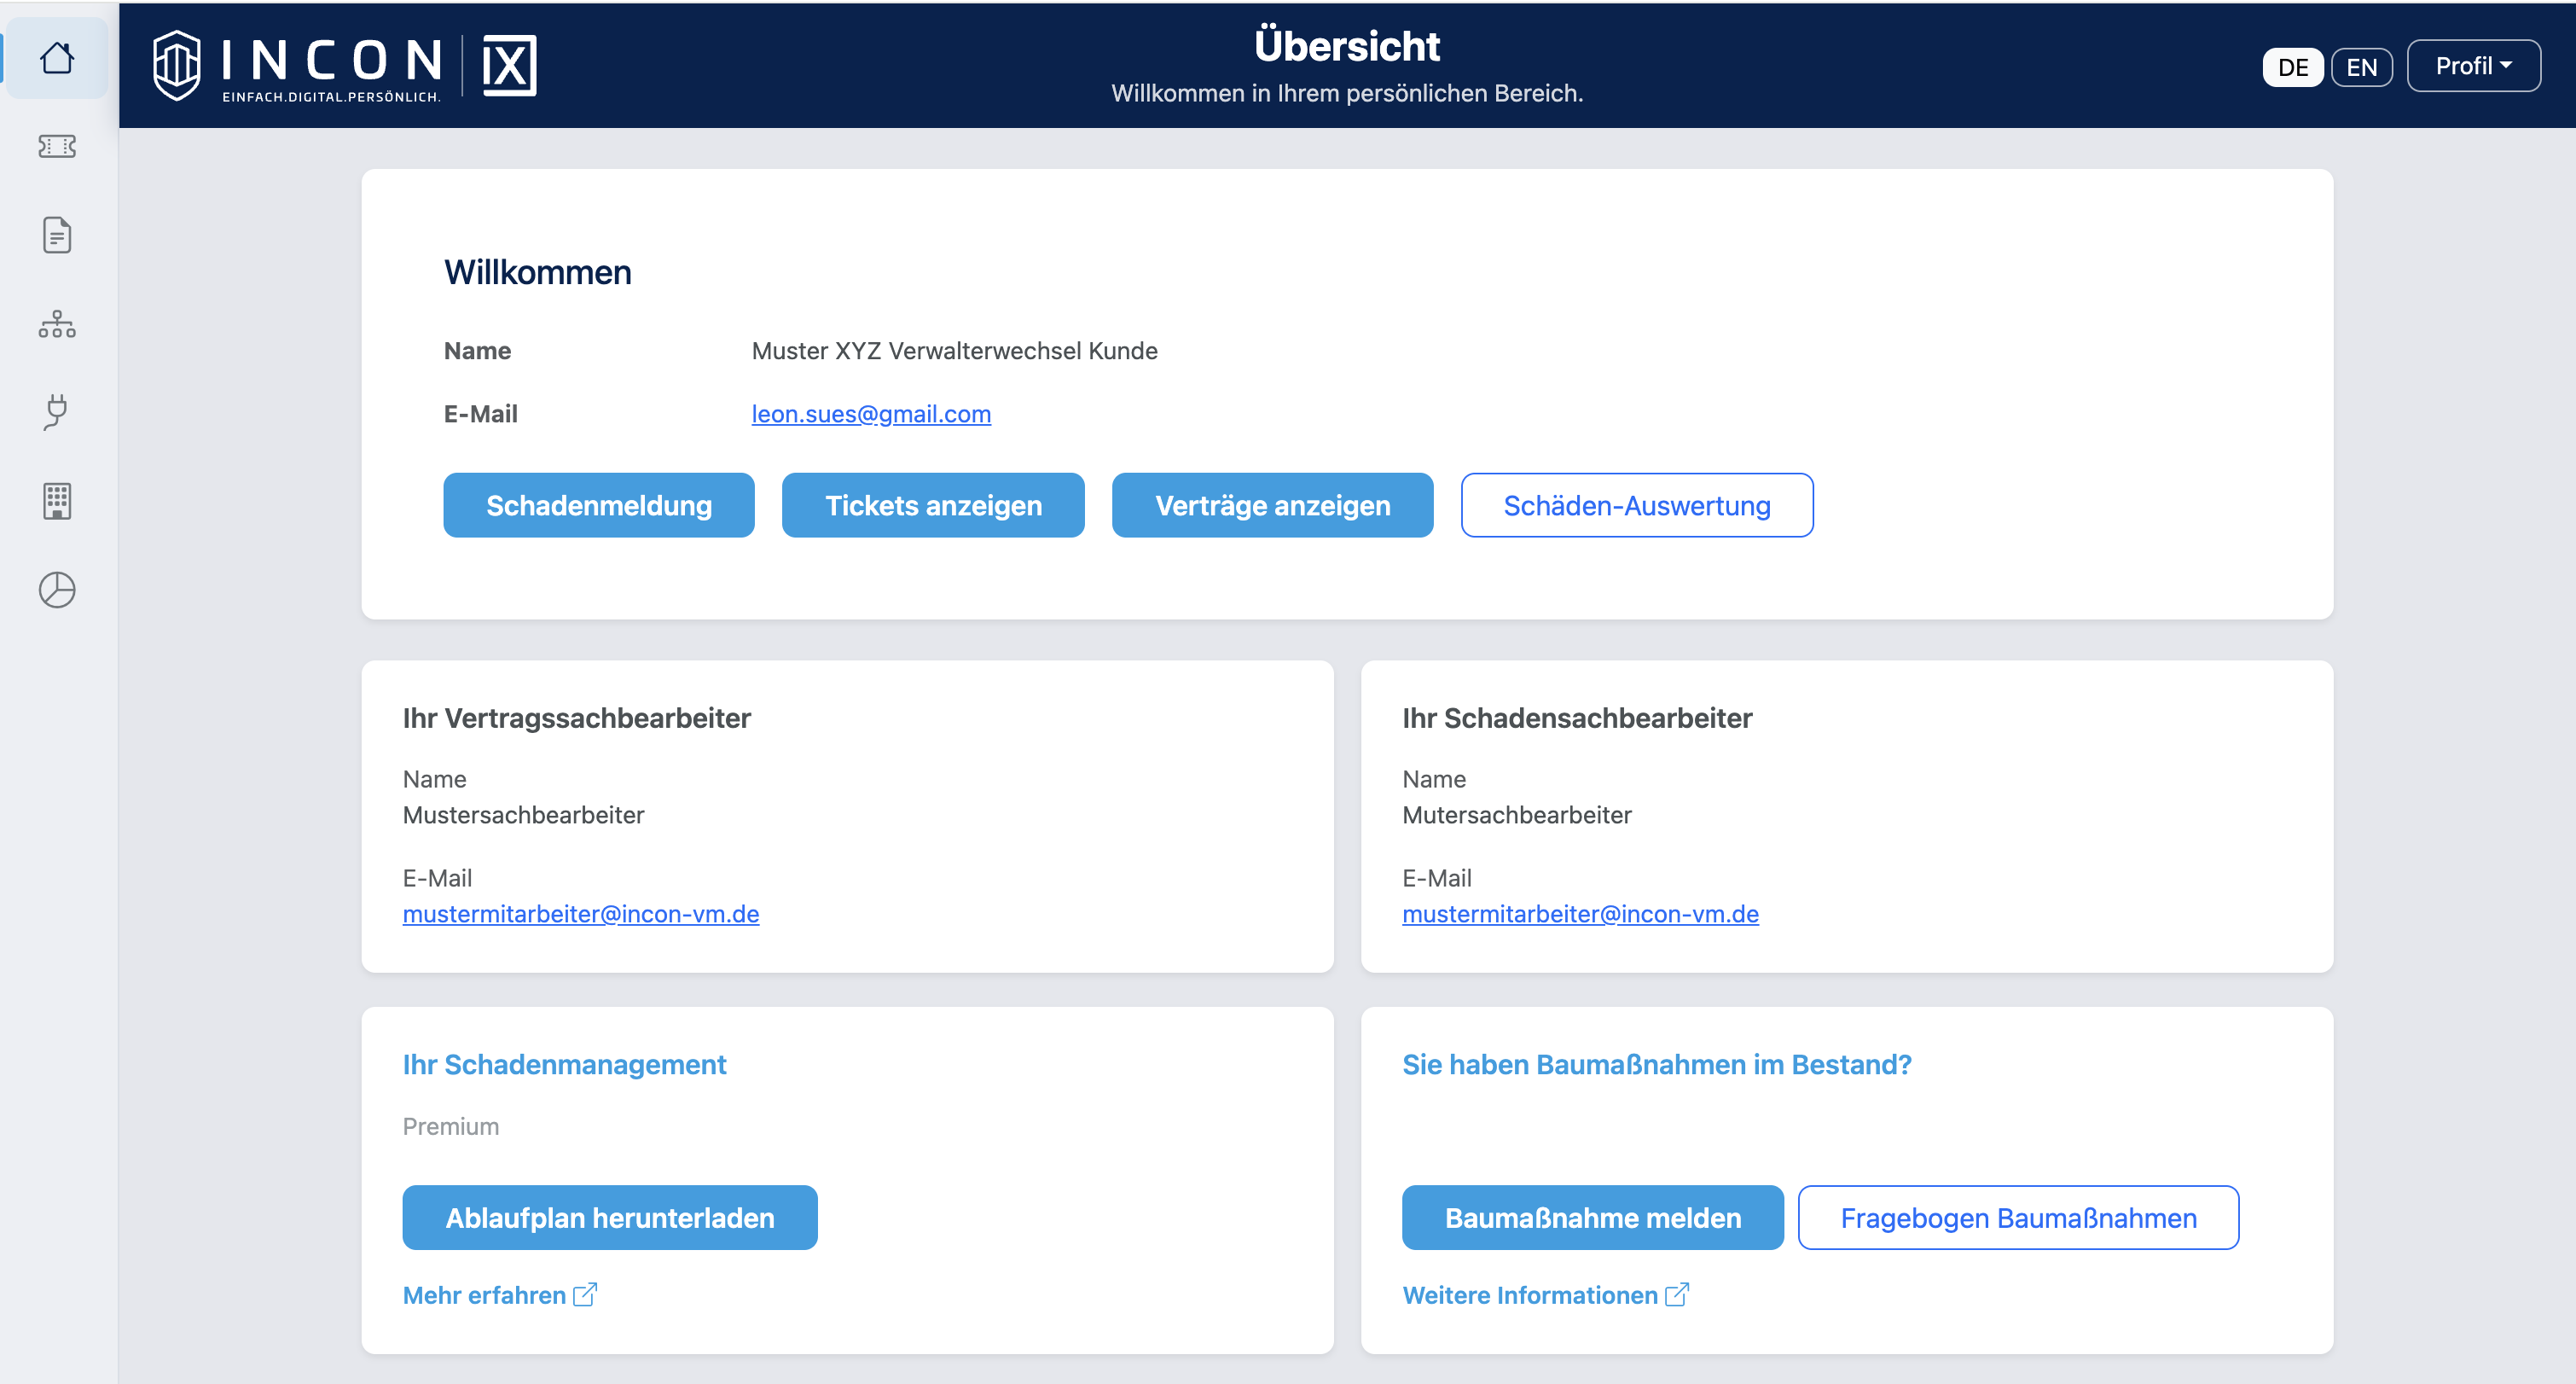2576x1384 pixels.
Task: Click the INCON shield logo
Action: coord(177,65)
